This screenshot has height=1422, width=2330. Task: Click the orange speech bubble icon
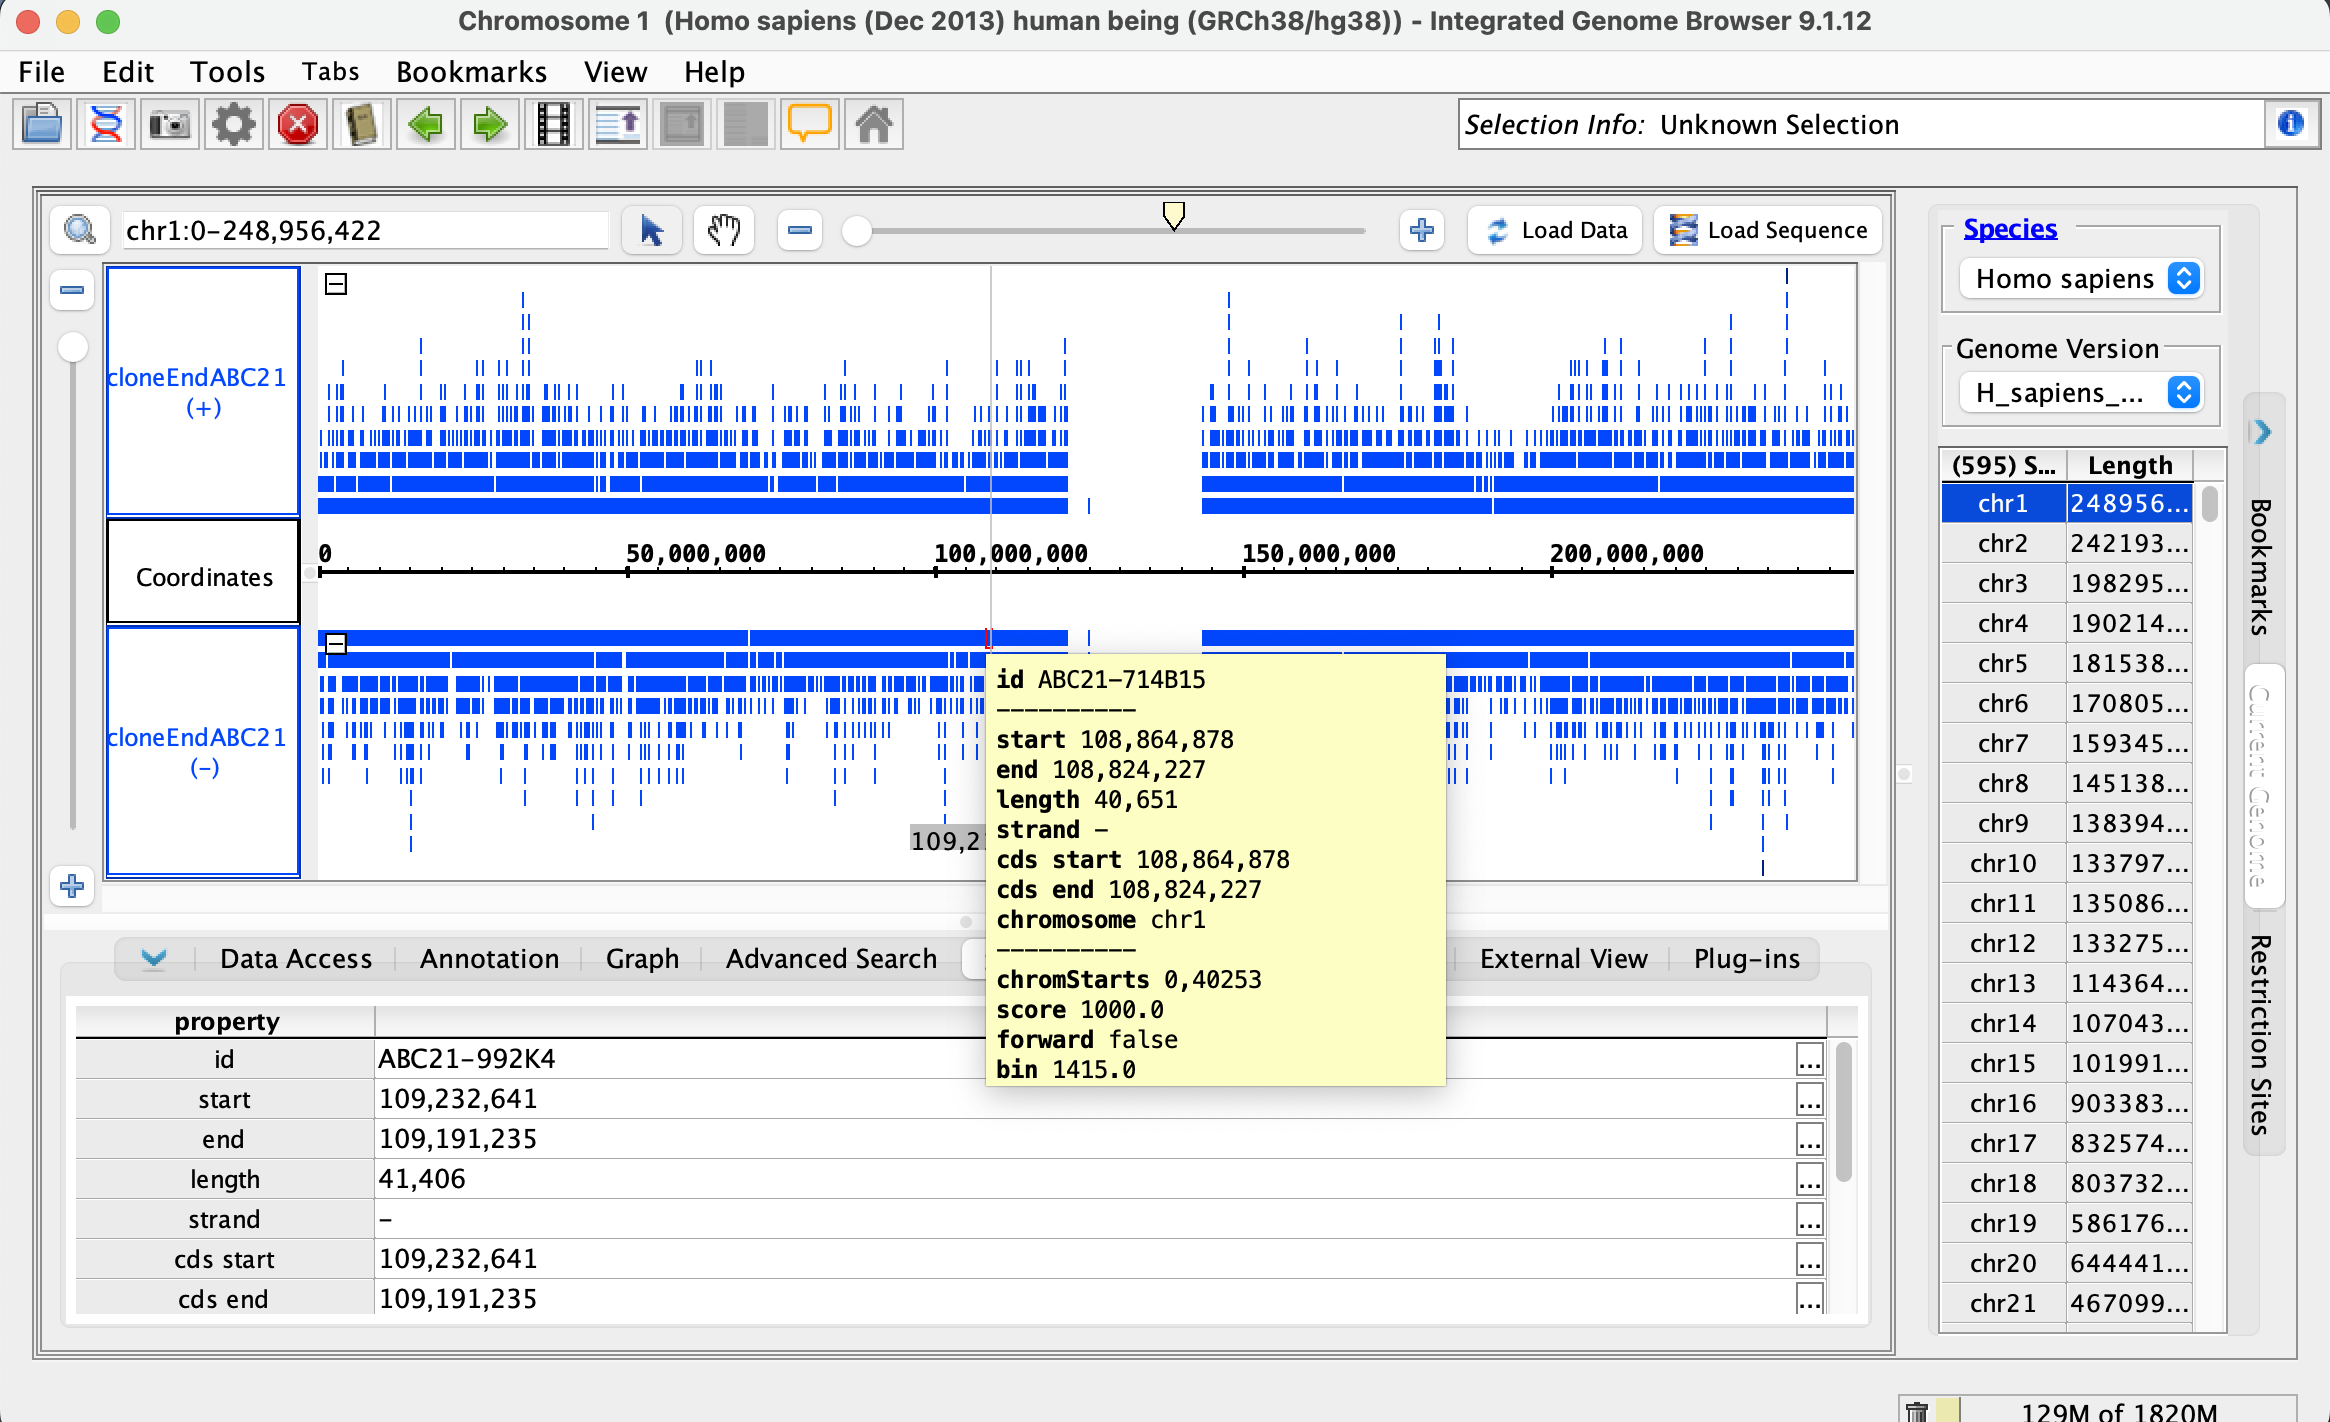tap(810, 125)
